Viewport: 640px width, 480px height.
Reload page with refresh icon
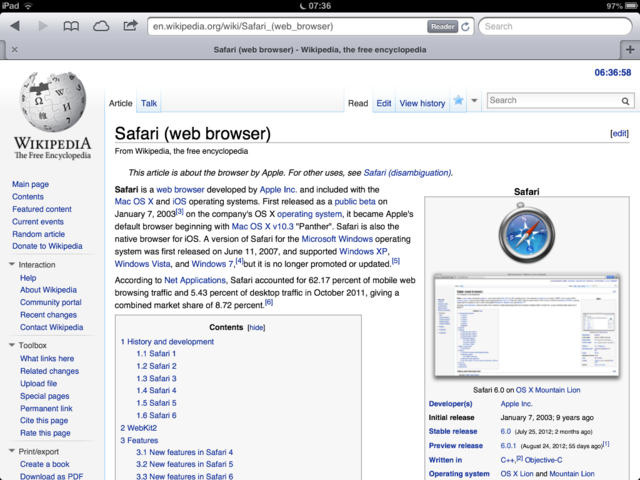(465, 27)
